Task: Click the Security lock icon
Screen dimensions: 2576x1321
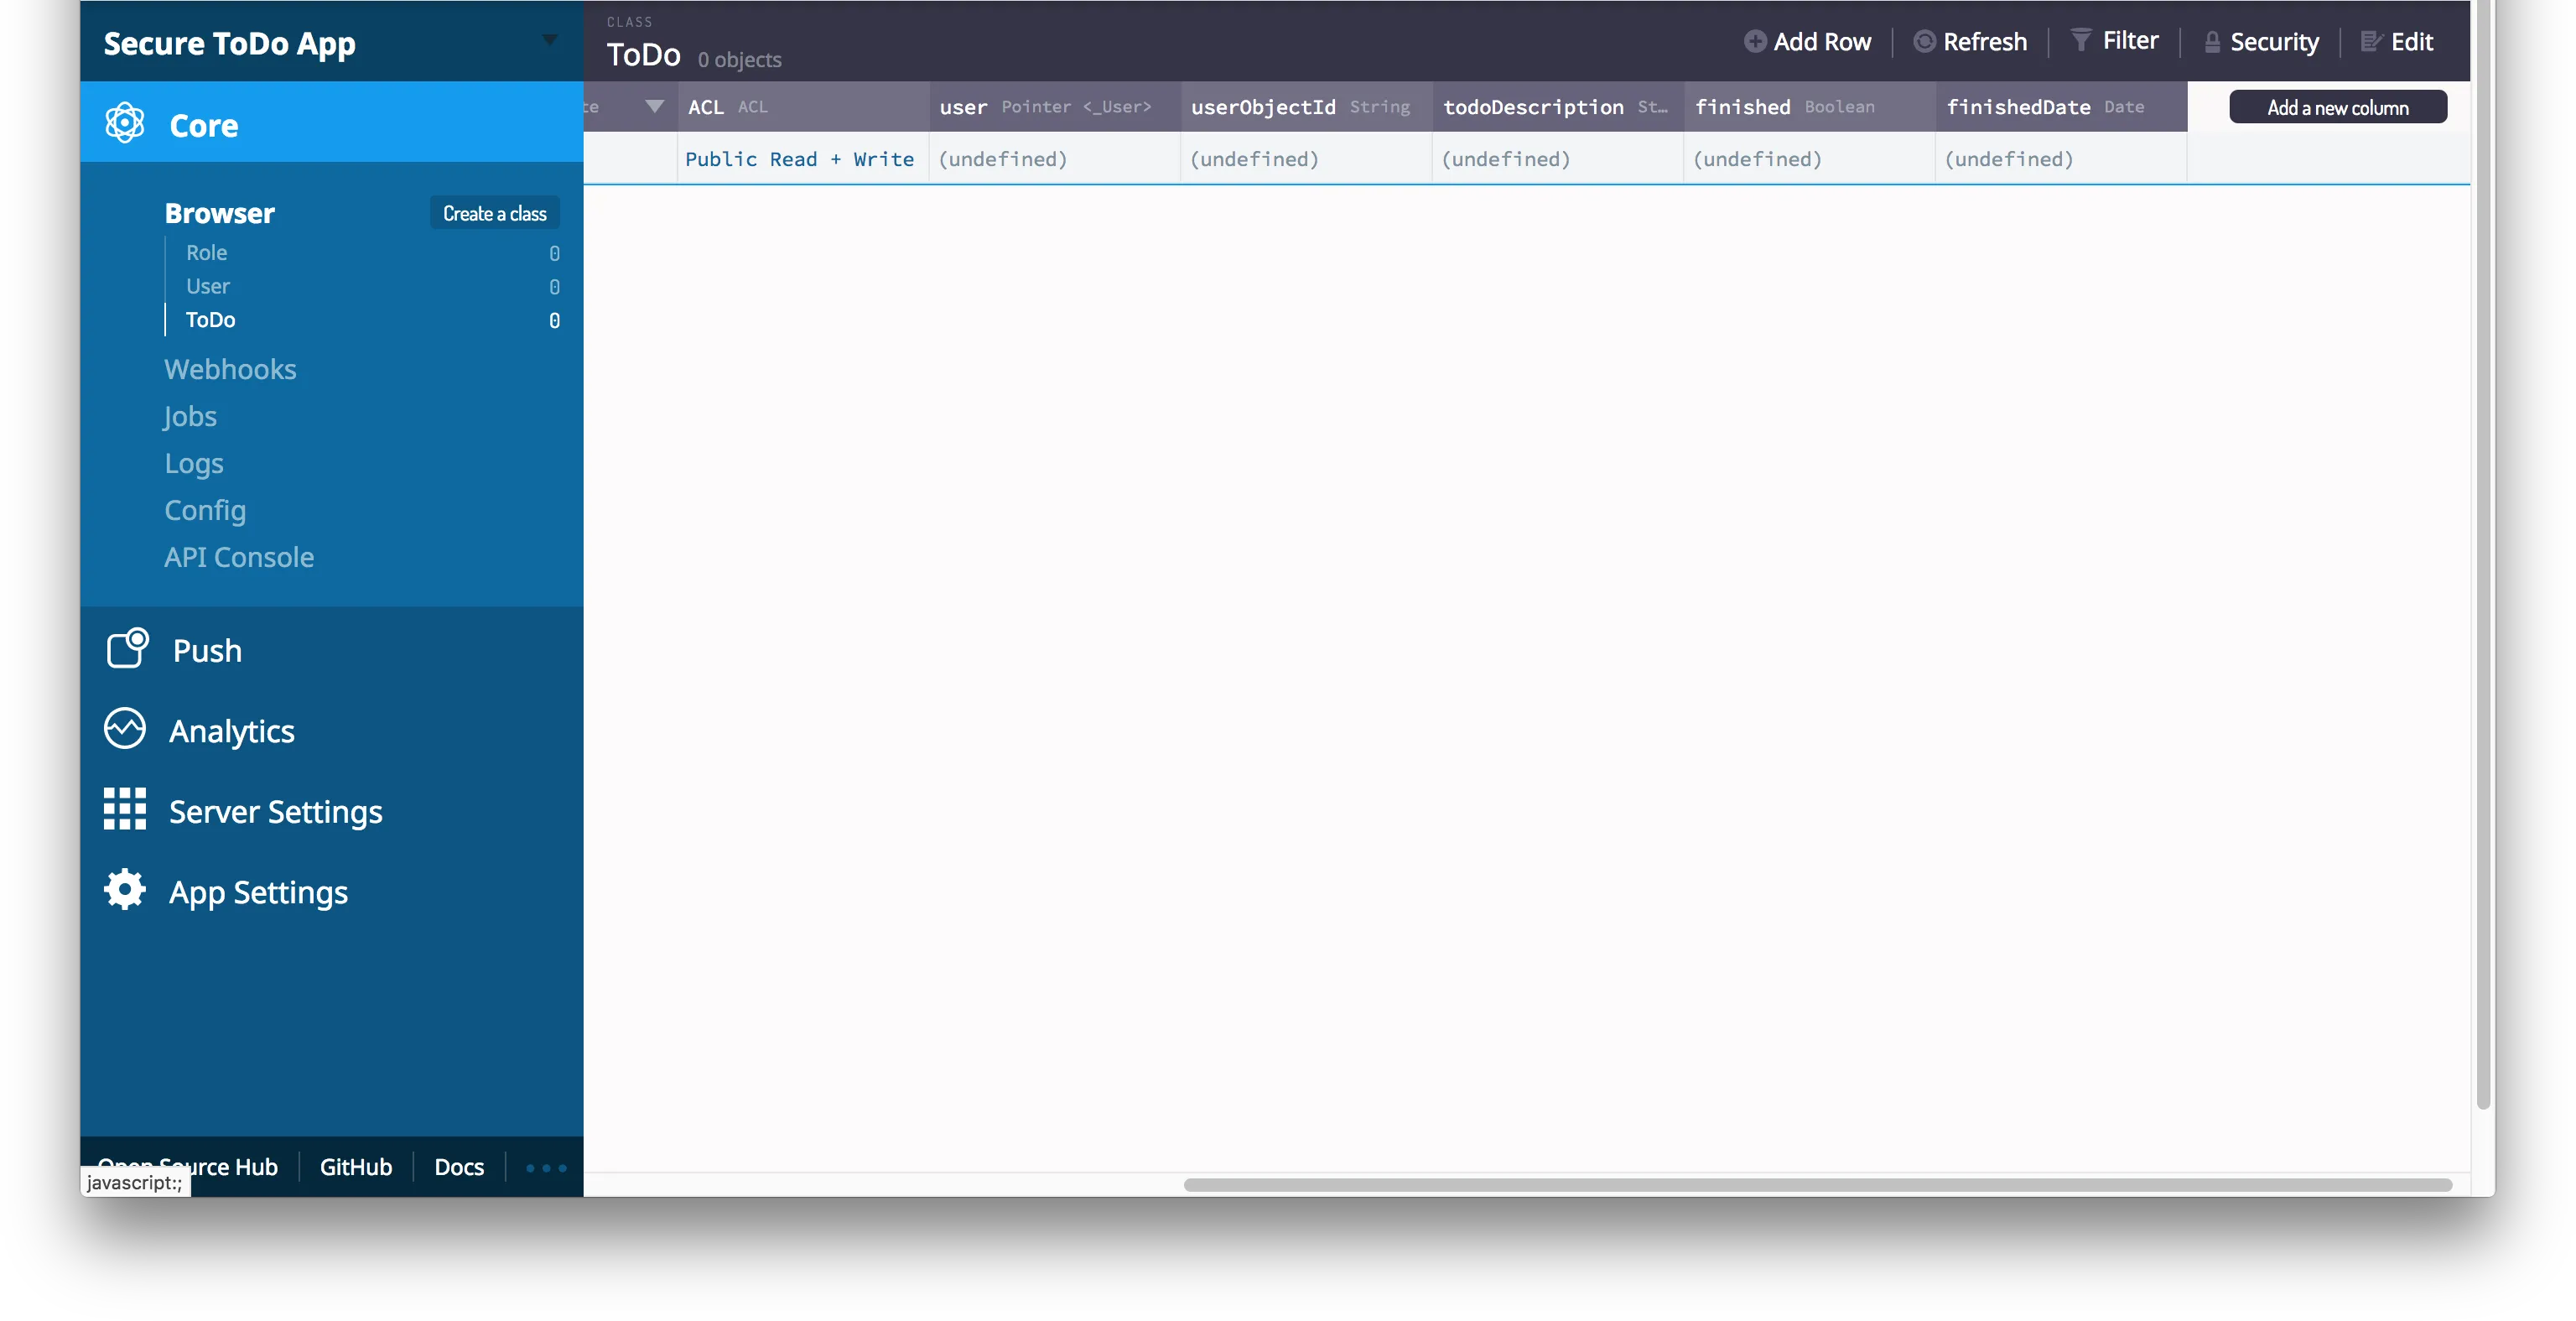Action: 2212,42
